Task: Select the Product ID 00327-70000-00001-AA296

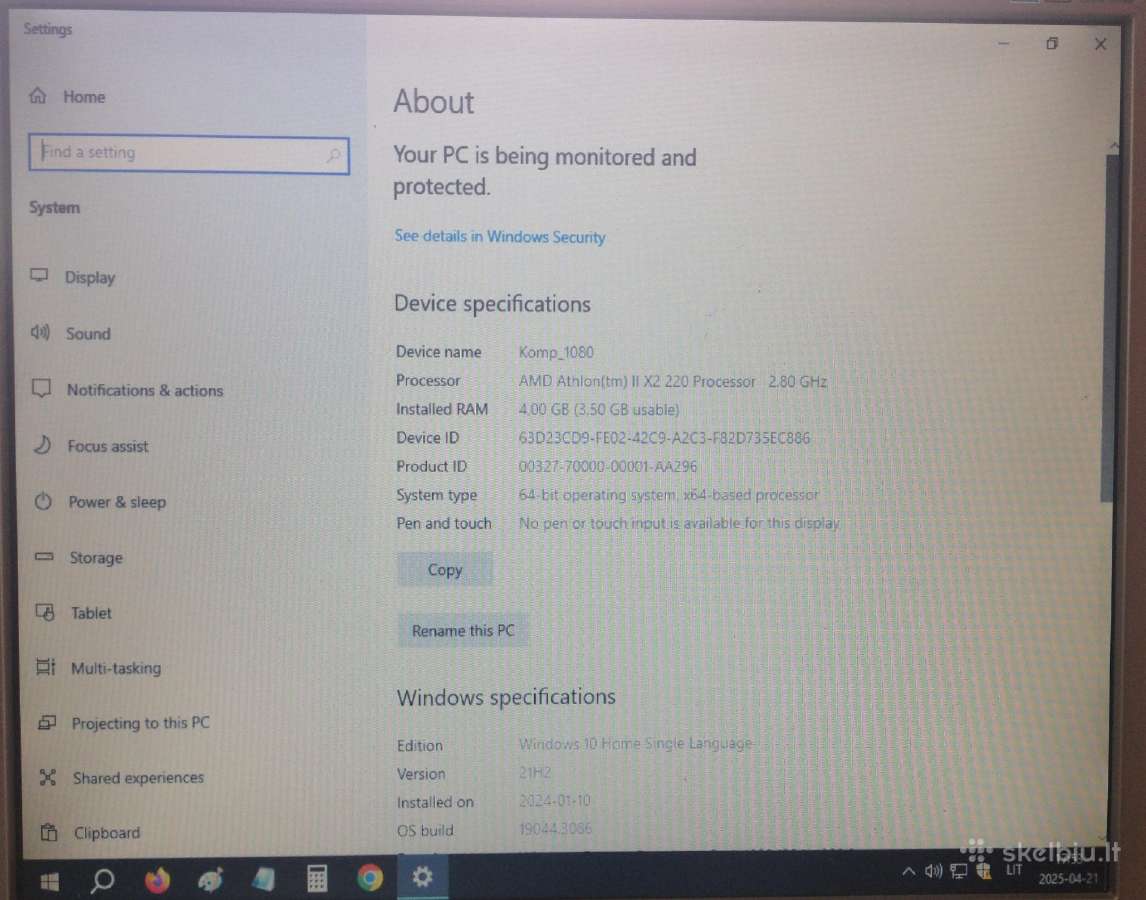Action: (x=607, y=466)
